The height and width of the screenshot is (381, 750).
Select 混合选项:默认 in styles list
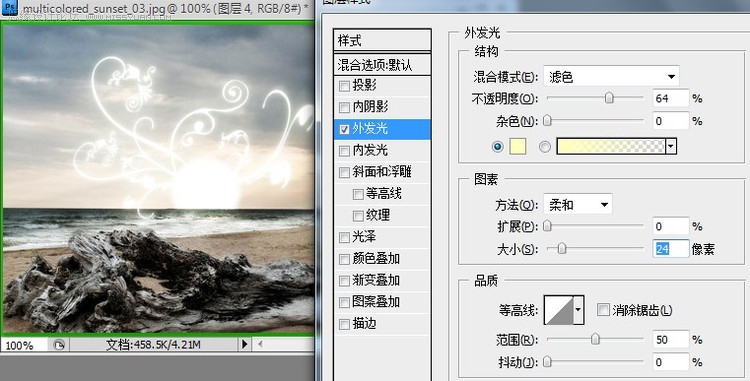(x=382, y=65)
